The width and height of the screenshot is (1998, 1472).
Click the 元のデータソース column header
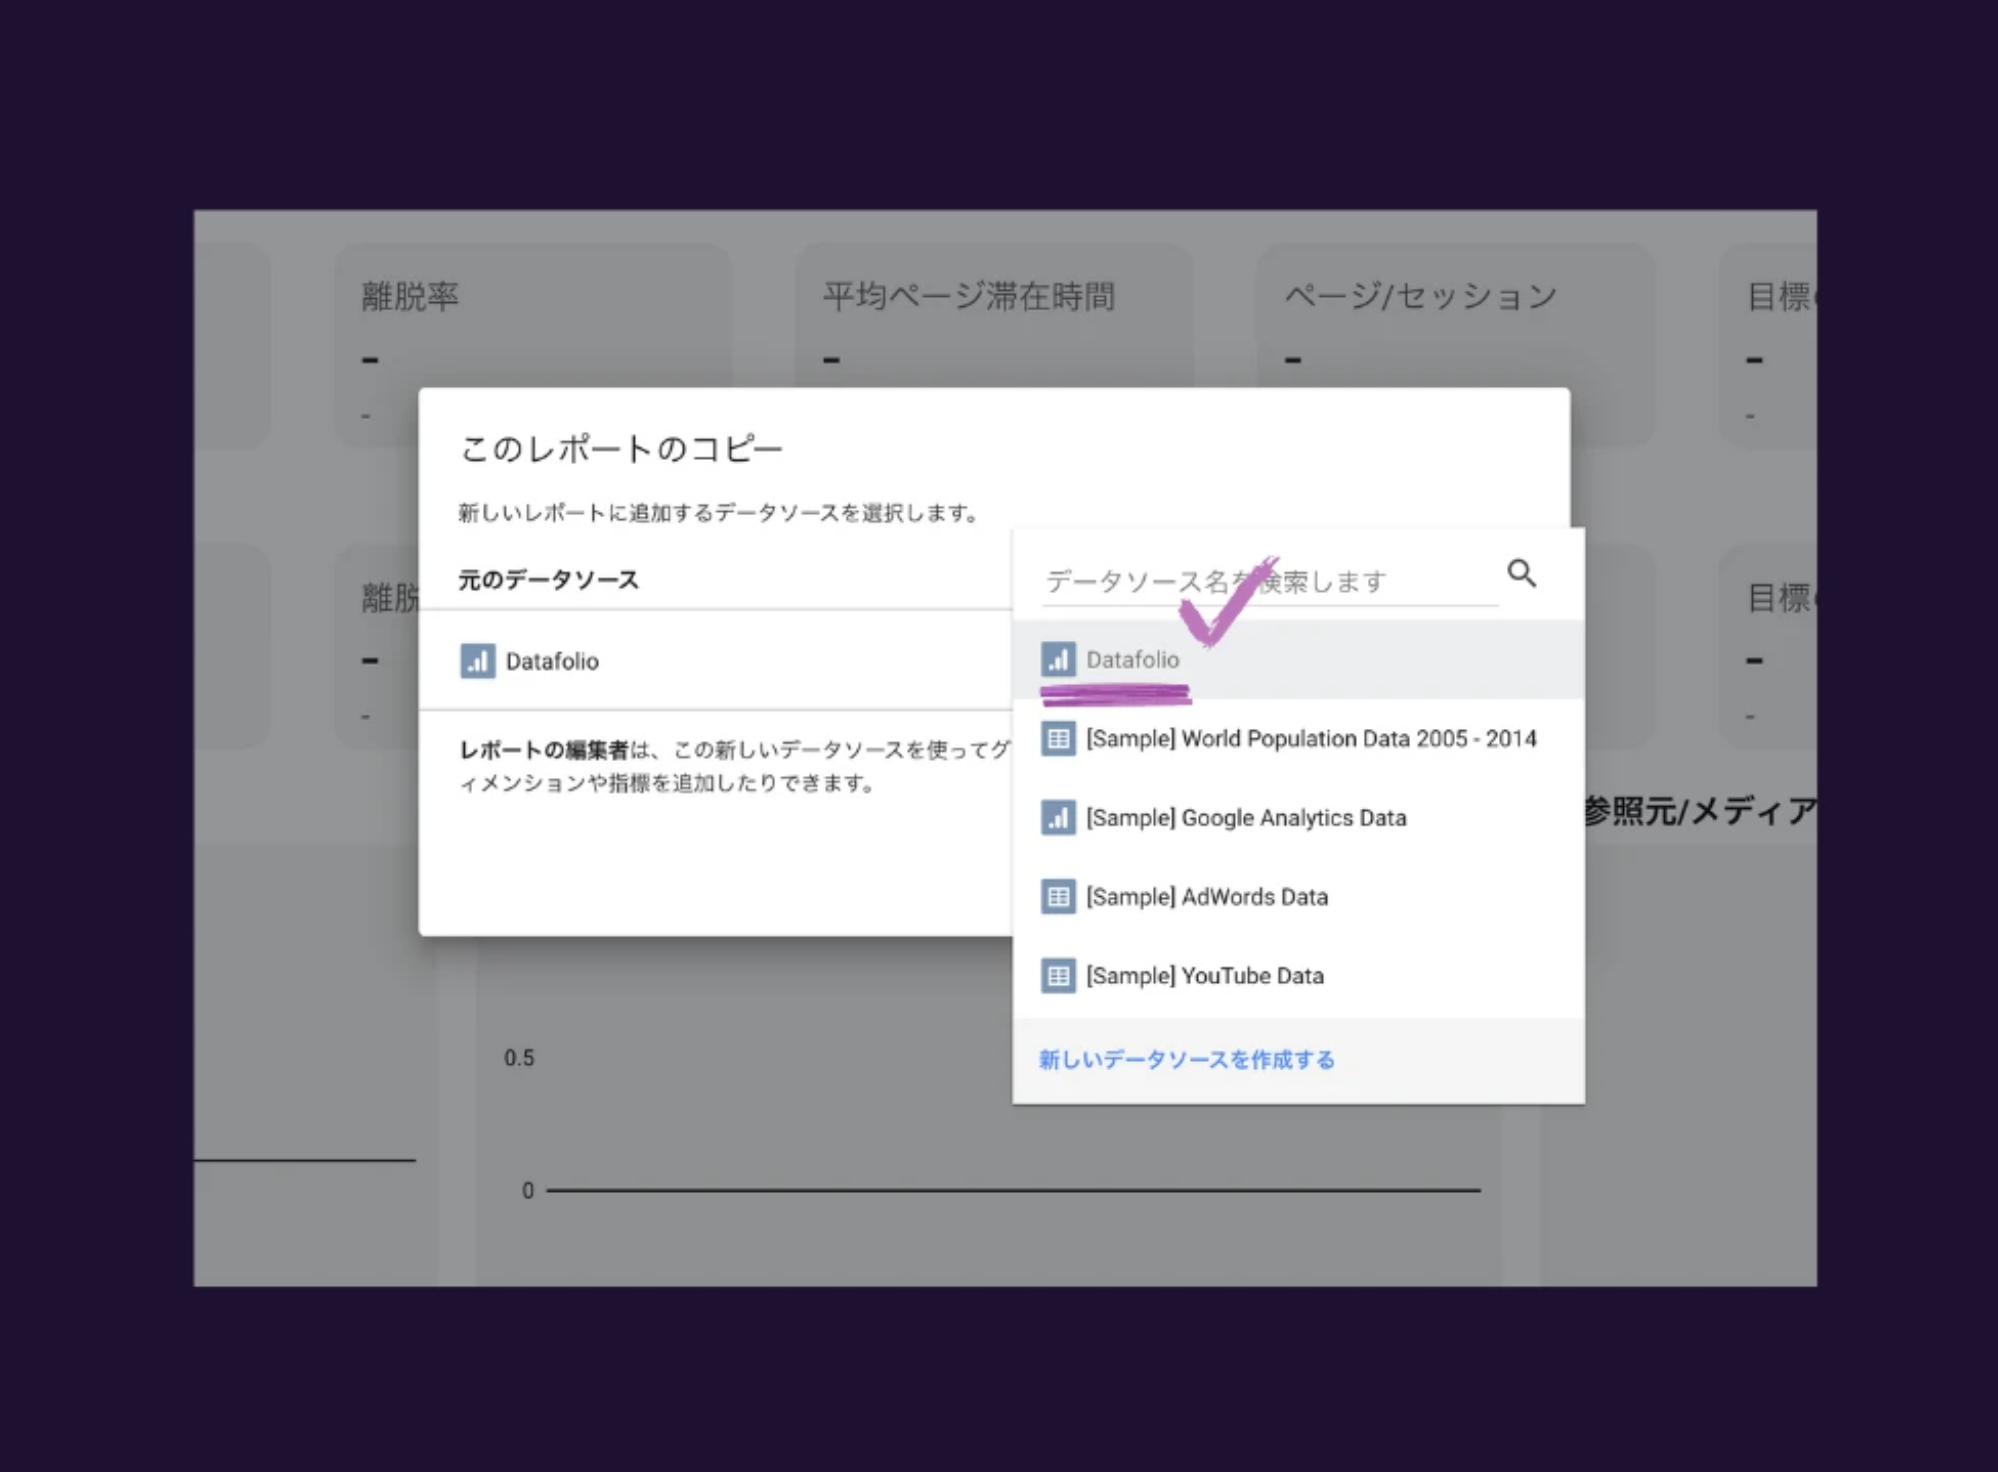[548, 580]
